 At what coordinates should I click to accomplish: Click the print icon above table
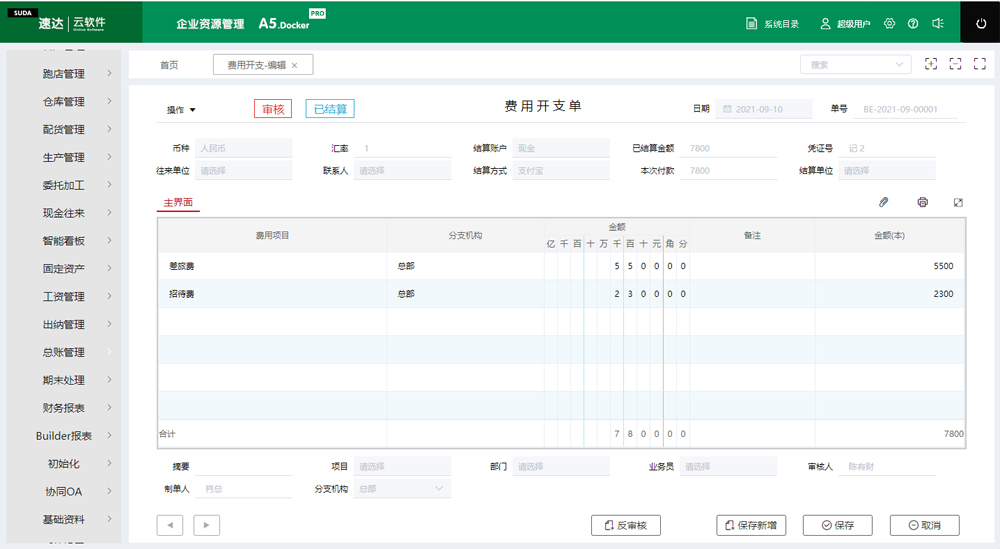[922, 202]
